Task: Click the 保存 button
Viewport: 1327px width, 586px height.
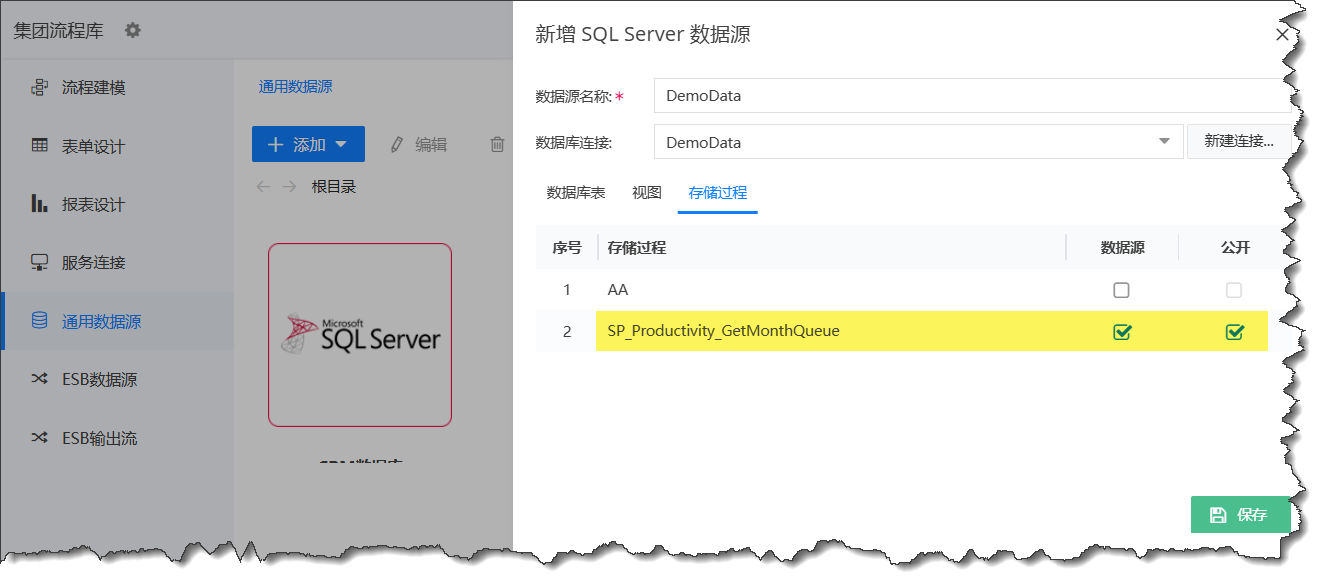Action: pyautogui.click(x=1240, y=515)
